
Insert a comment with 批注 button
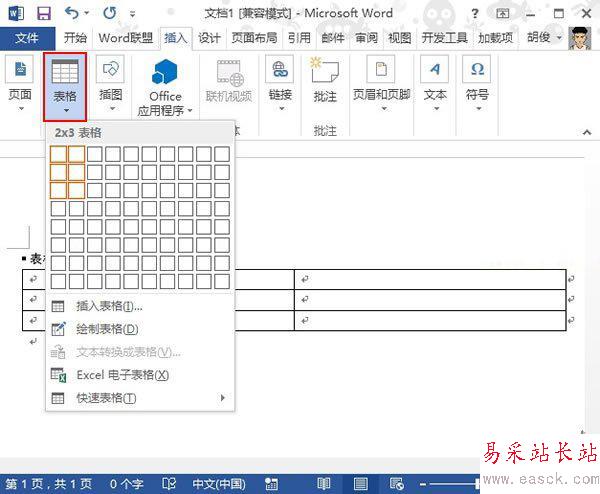point(325,80)
